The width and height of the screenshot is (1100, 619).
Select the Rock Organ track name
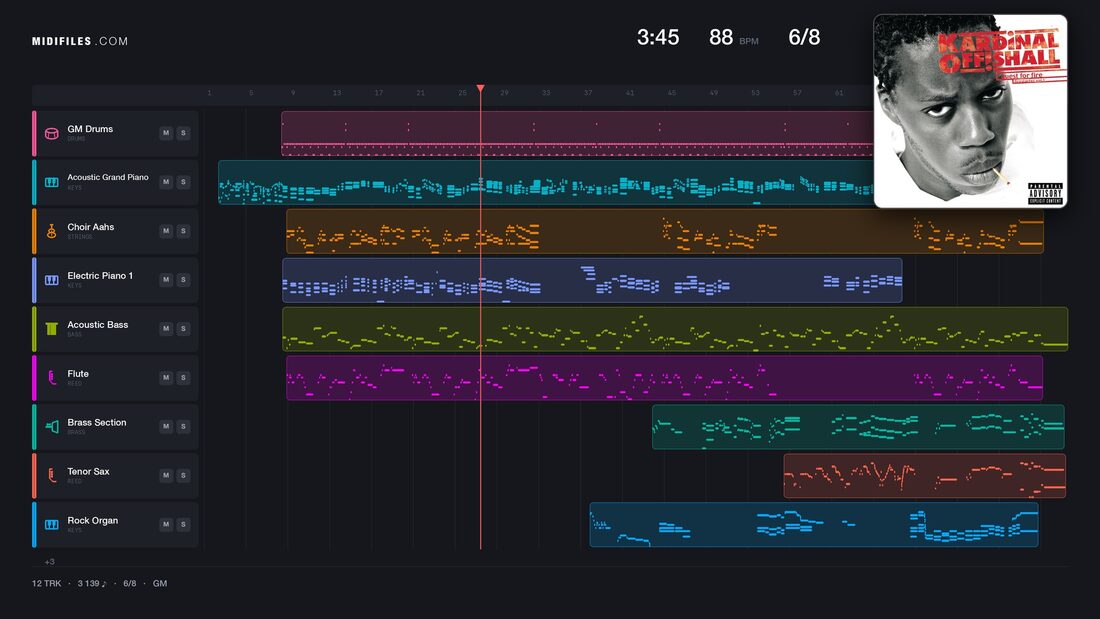coord(93,521)
